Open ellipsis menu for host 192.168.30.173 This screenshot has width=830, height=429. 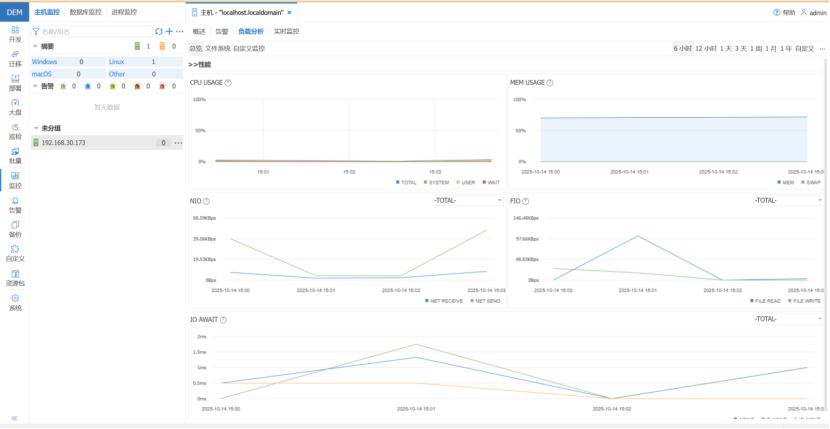click(x=178, y=143)
